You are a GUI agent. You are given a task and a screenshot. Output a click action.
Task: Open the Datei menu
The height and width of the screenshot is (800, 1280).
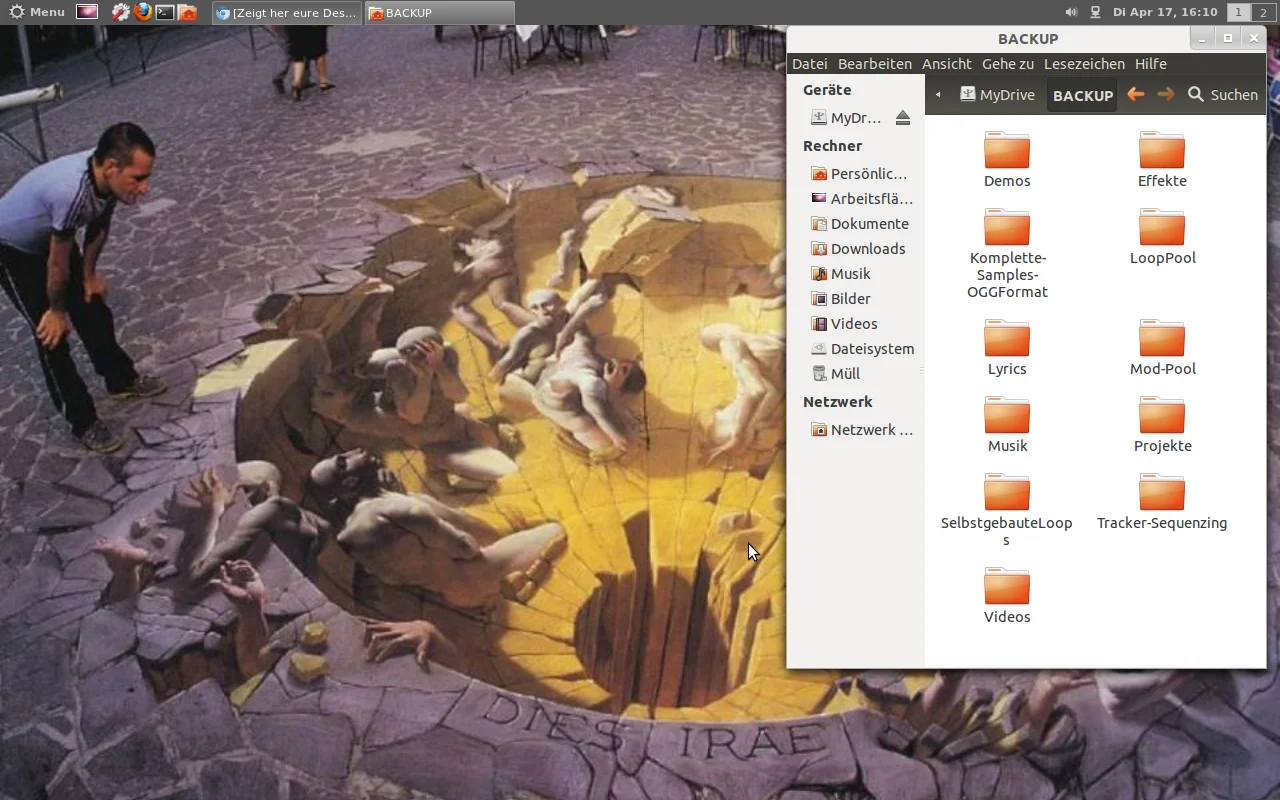coord(810,64)
